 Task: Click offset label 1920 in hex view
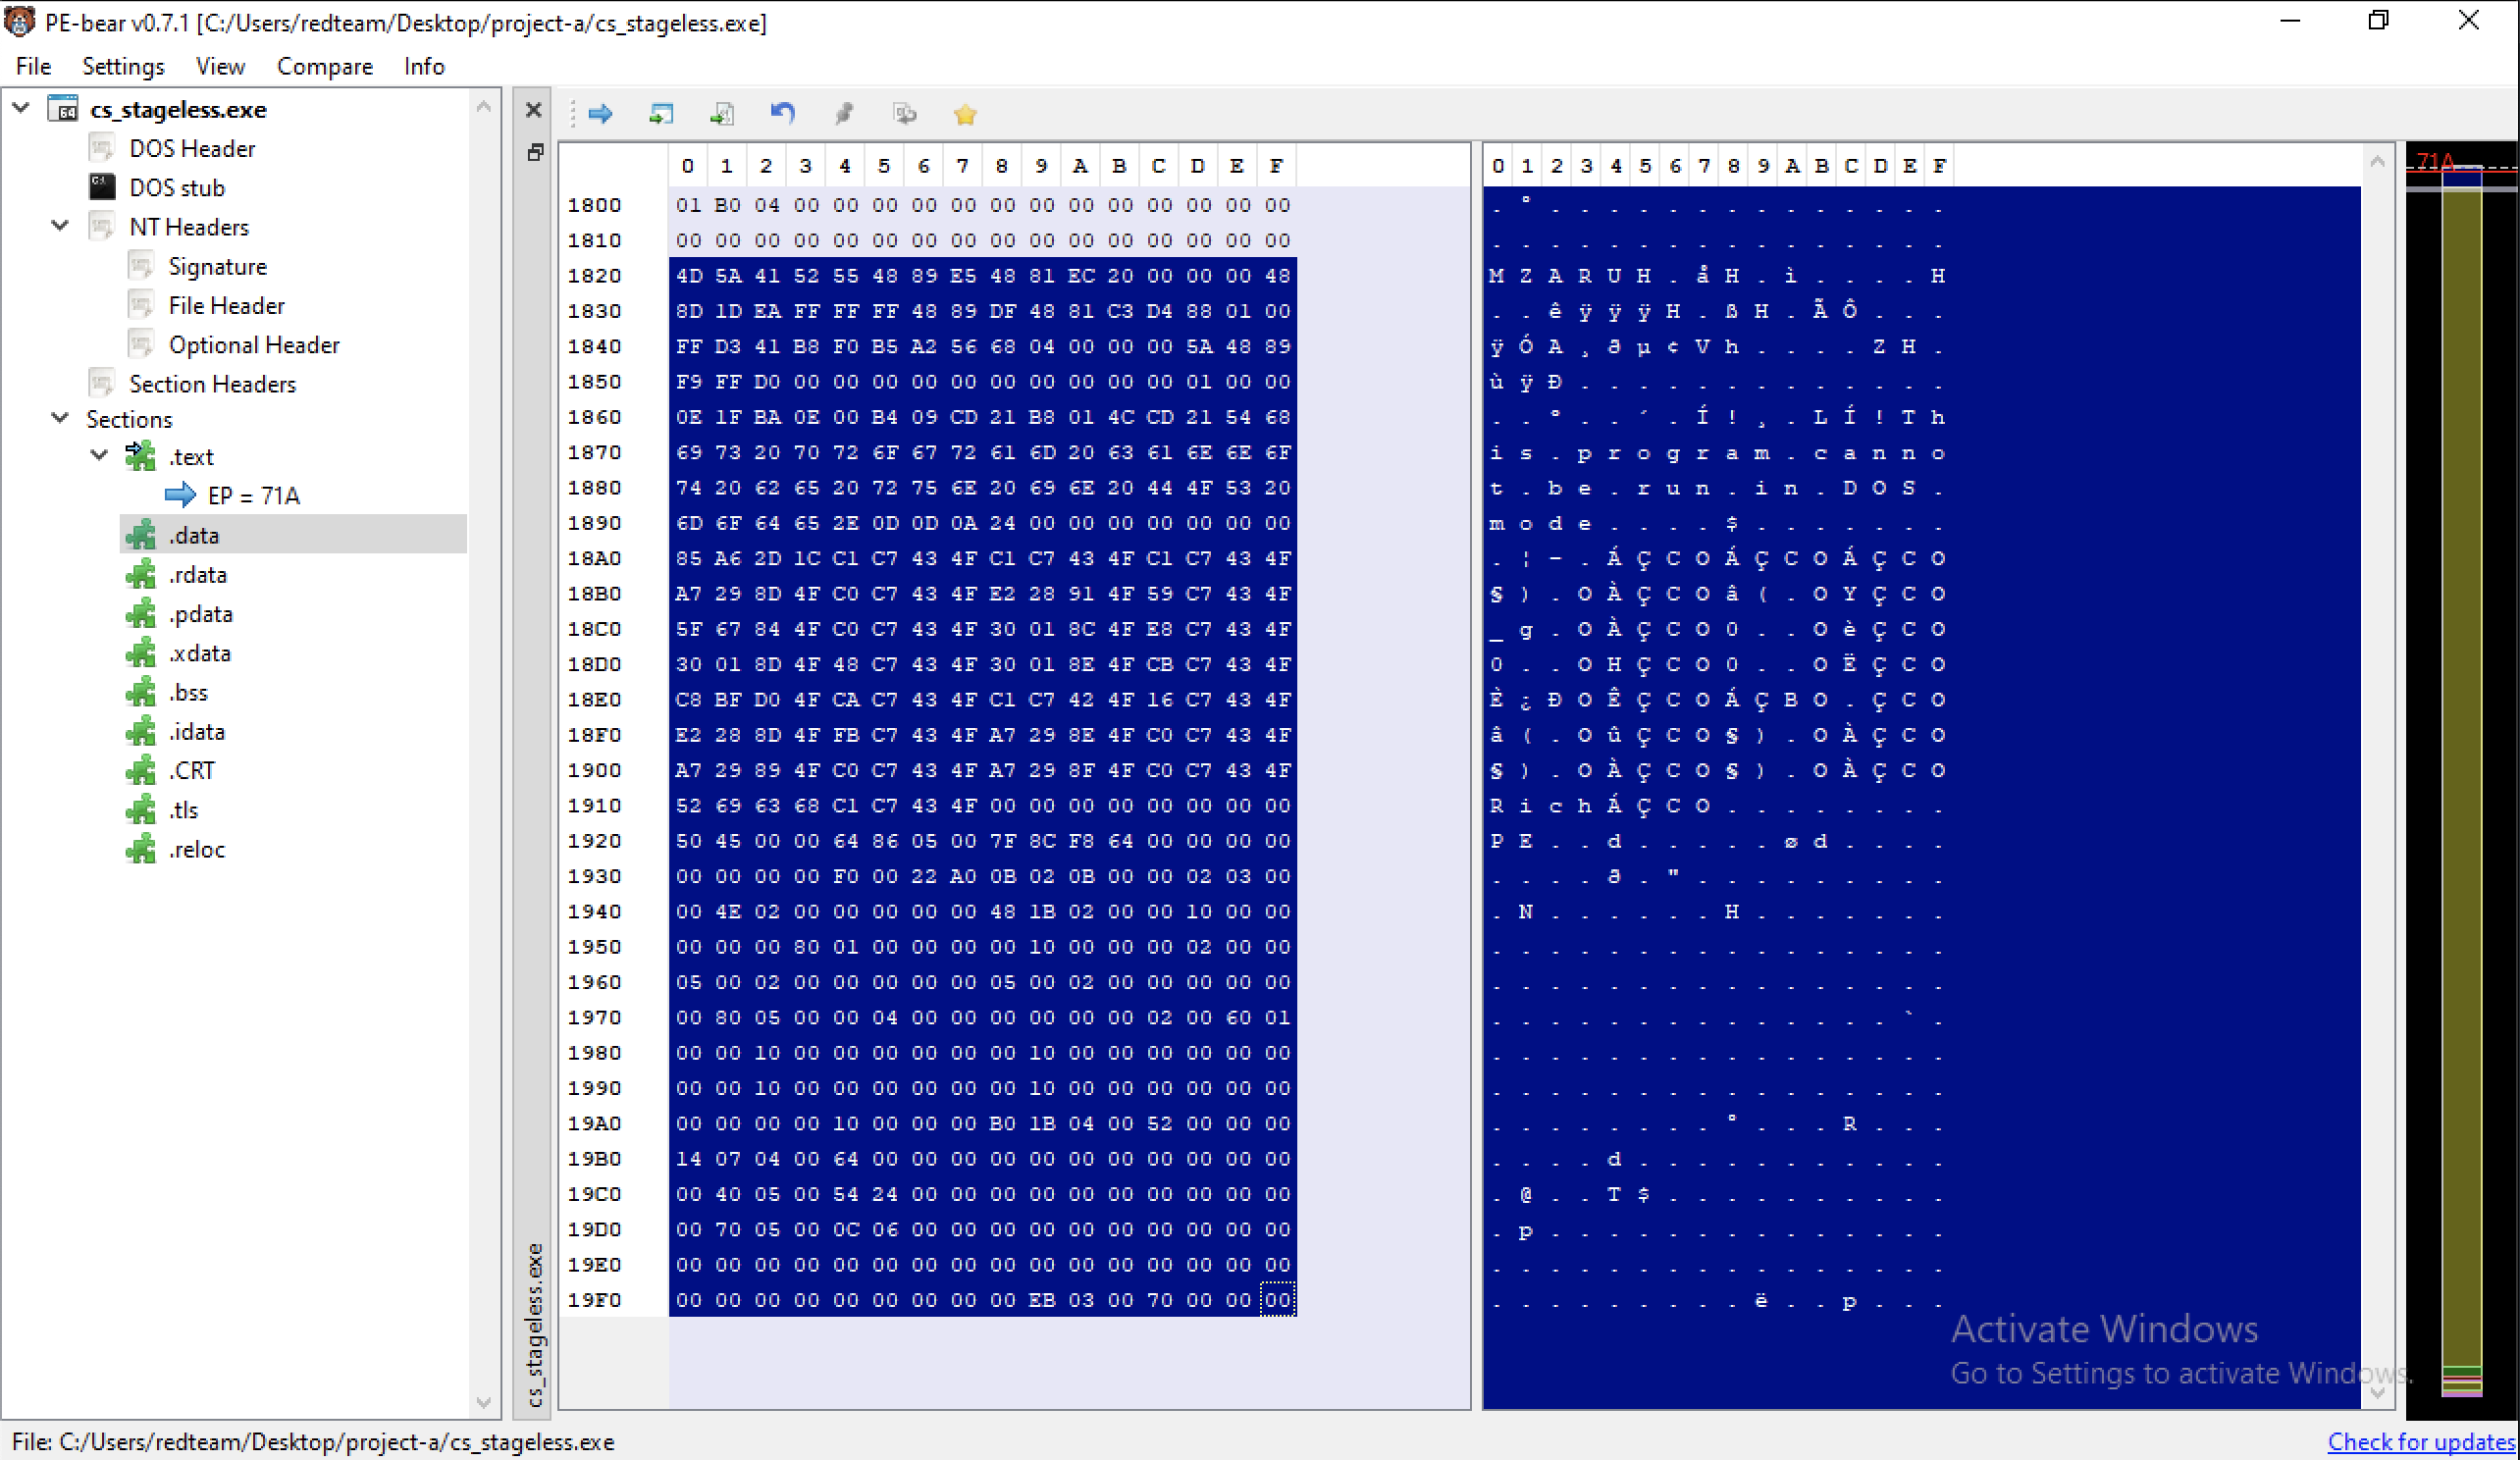[x=594, y=840]
